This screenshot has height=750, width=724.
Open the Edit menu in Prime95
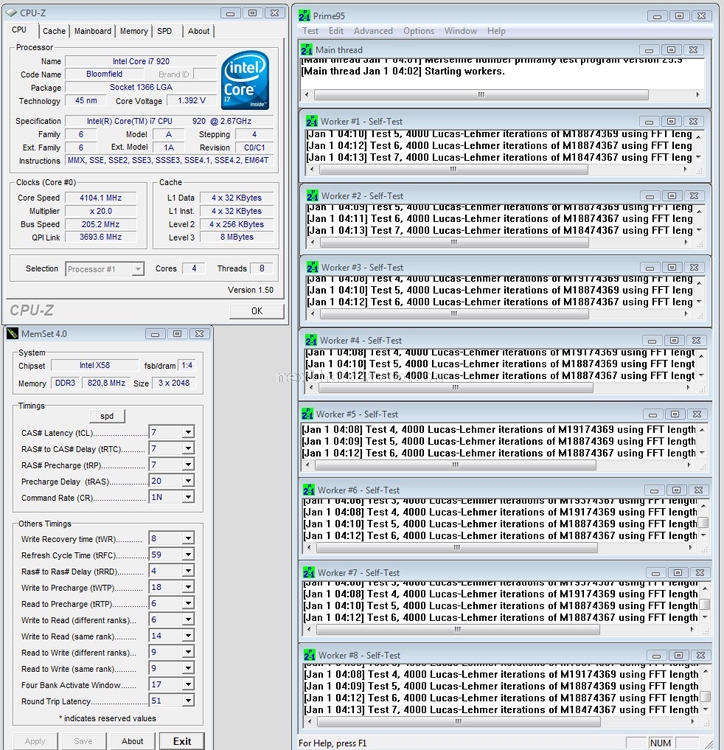[x=336, y=31]
